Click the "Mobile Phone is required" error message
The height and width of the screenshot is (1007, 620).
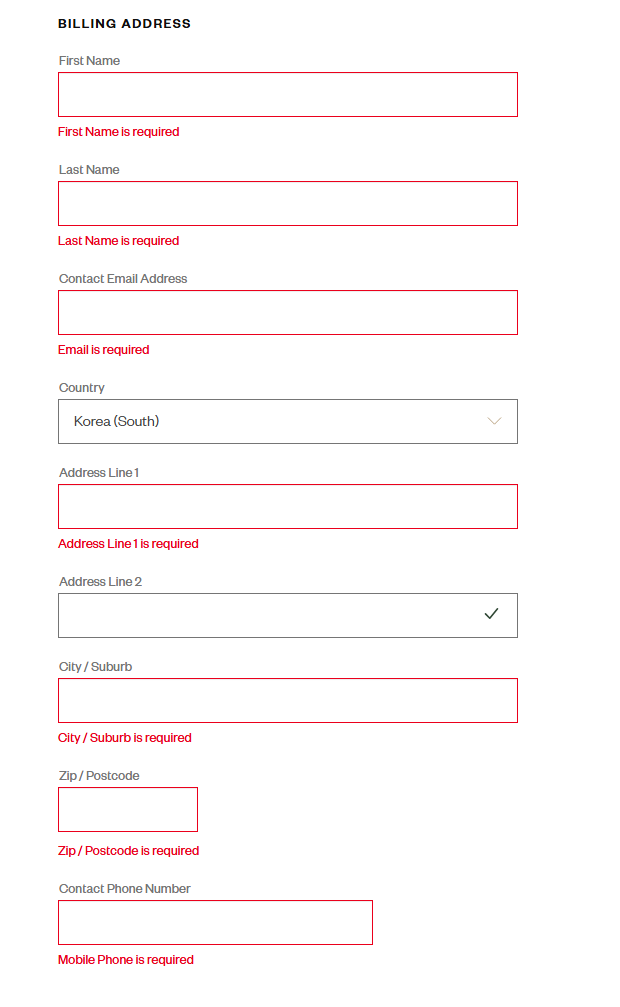(x=126, y=960)
